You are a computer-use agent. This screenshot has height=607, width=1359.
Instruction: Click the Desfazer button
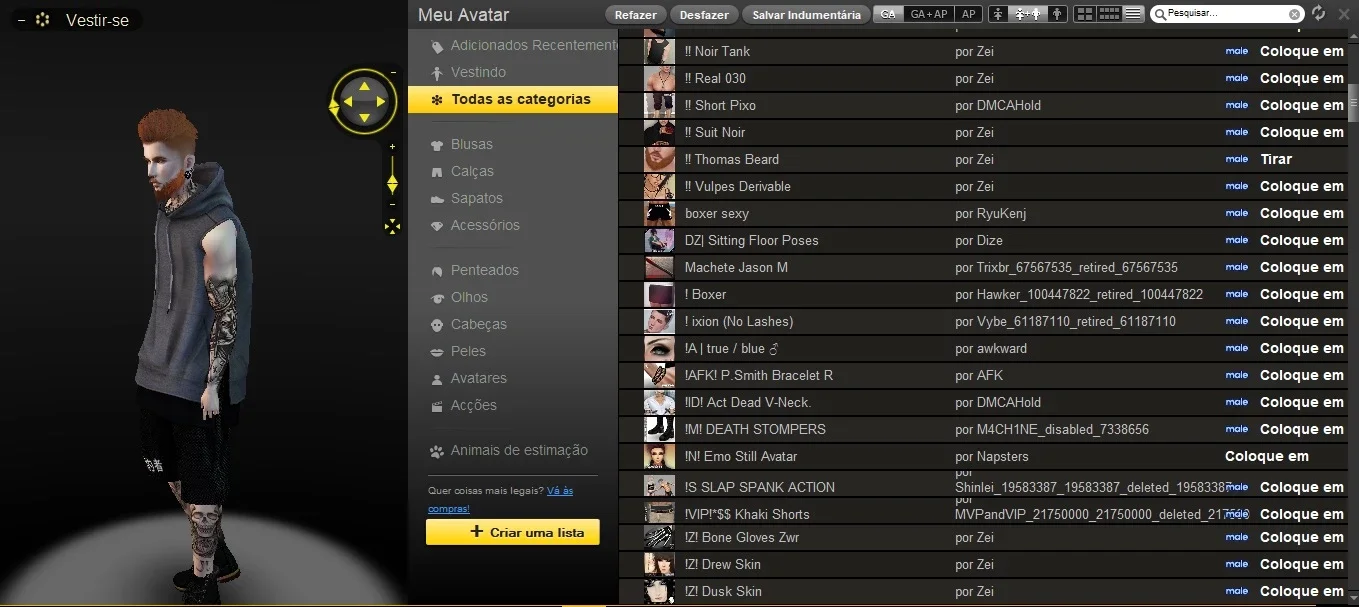click(705, 15)
